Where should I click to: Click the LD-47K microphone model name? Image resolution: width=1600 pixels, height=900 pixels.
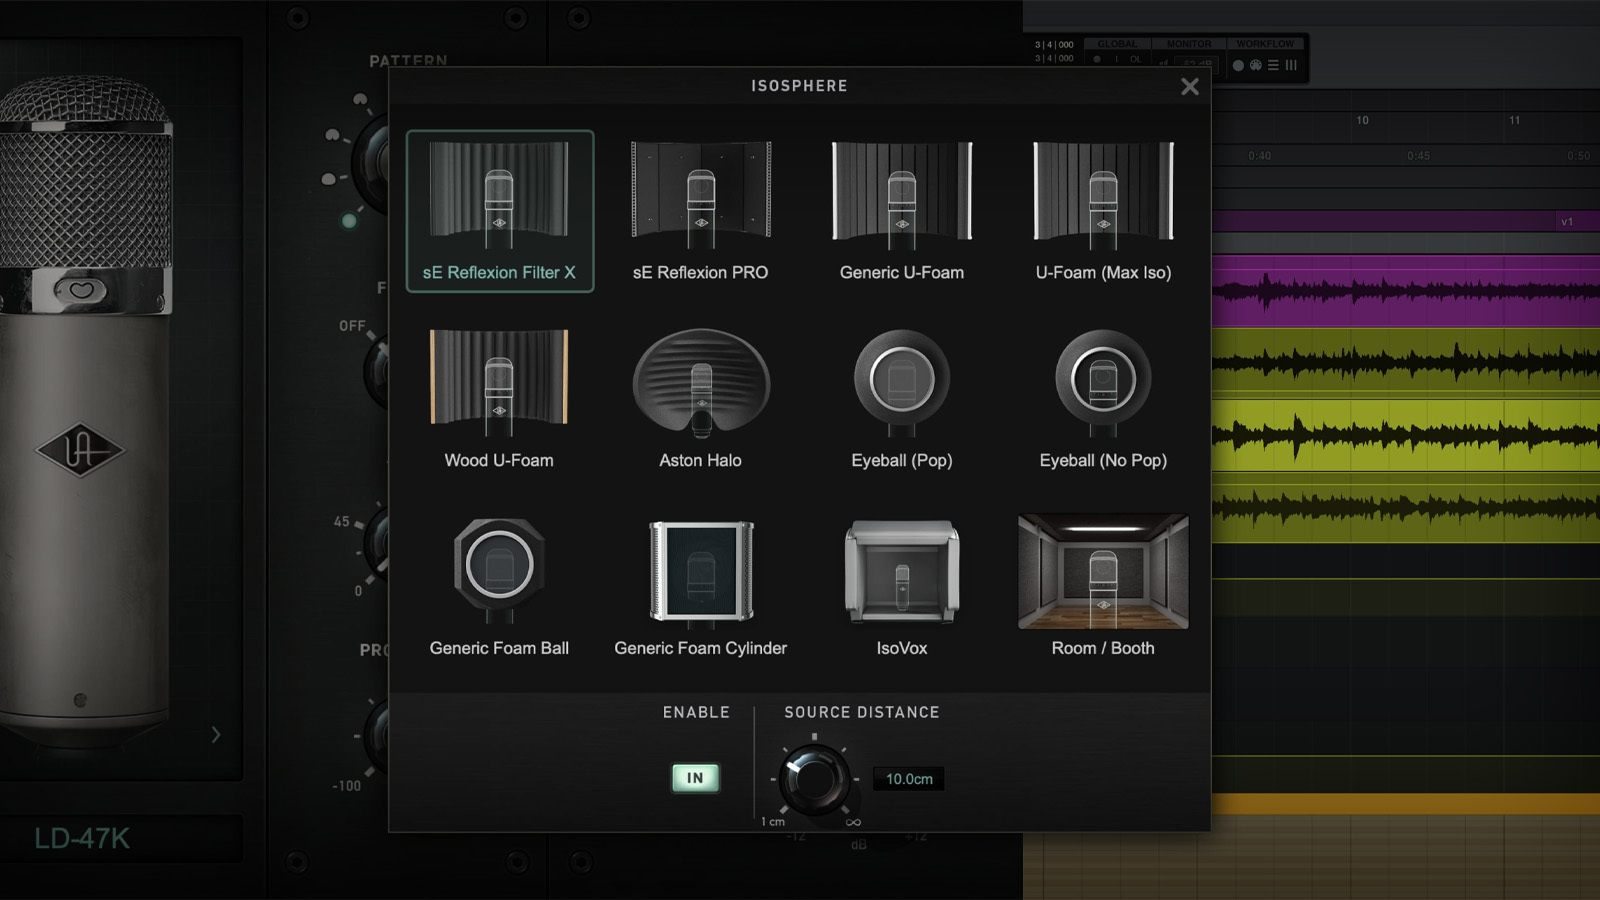pyautogui.click(x=82, y=838)
